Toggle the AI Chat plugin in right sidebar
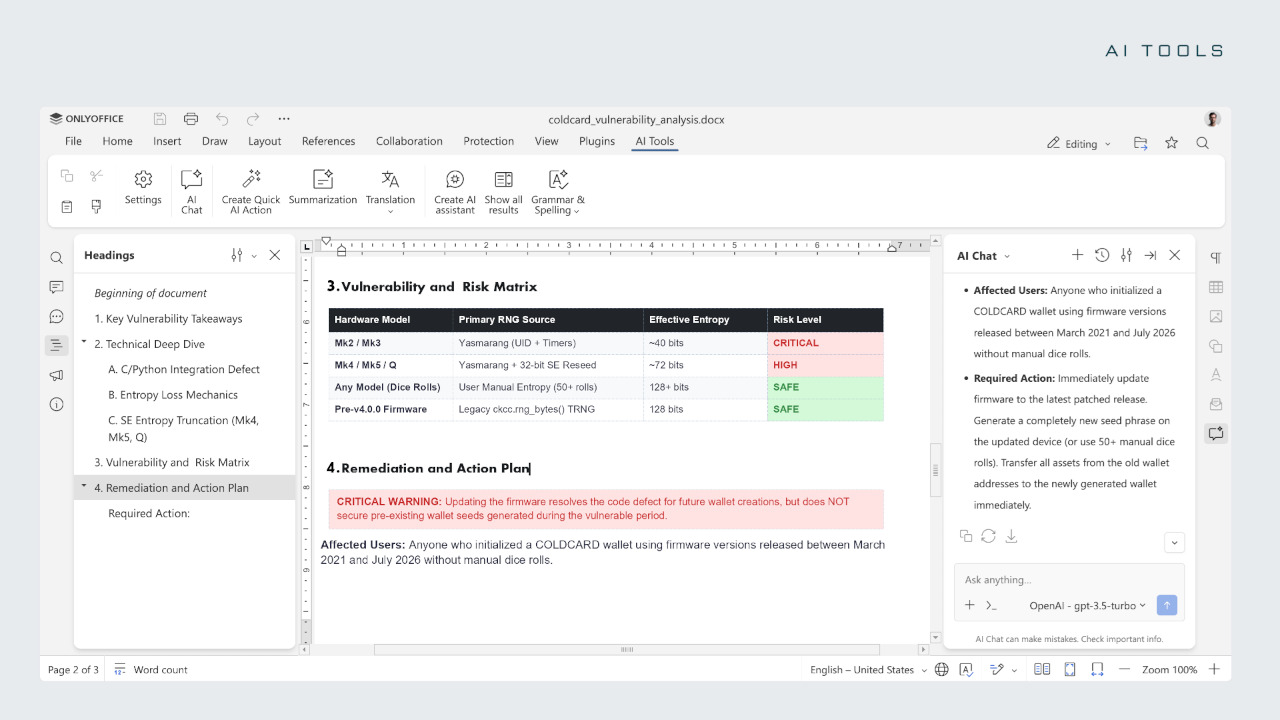Viewport: 1280px width, 720px height. click(x=1216, y=433)
